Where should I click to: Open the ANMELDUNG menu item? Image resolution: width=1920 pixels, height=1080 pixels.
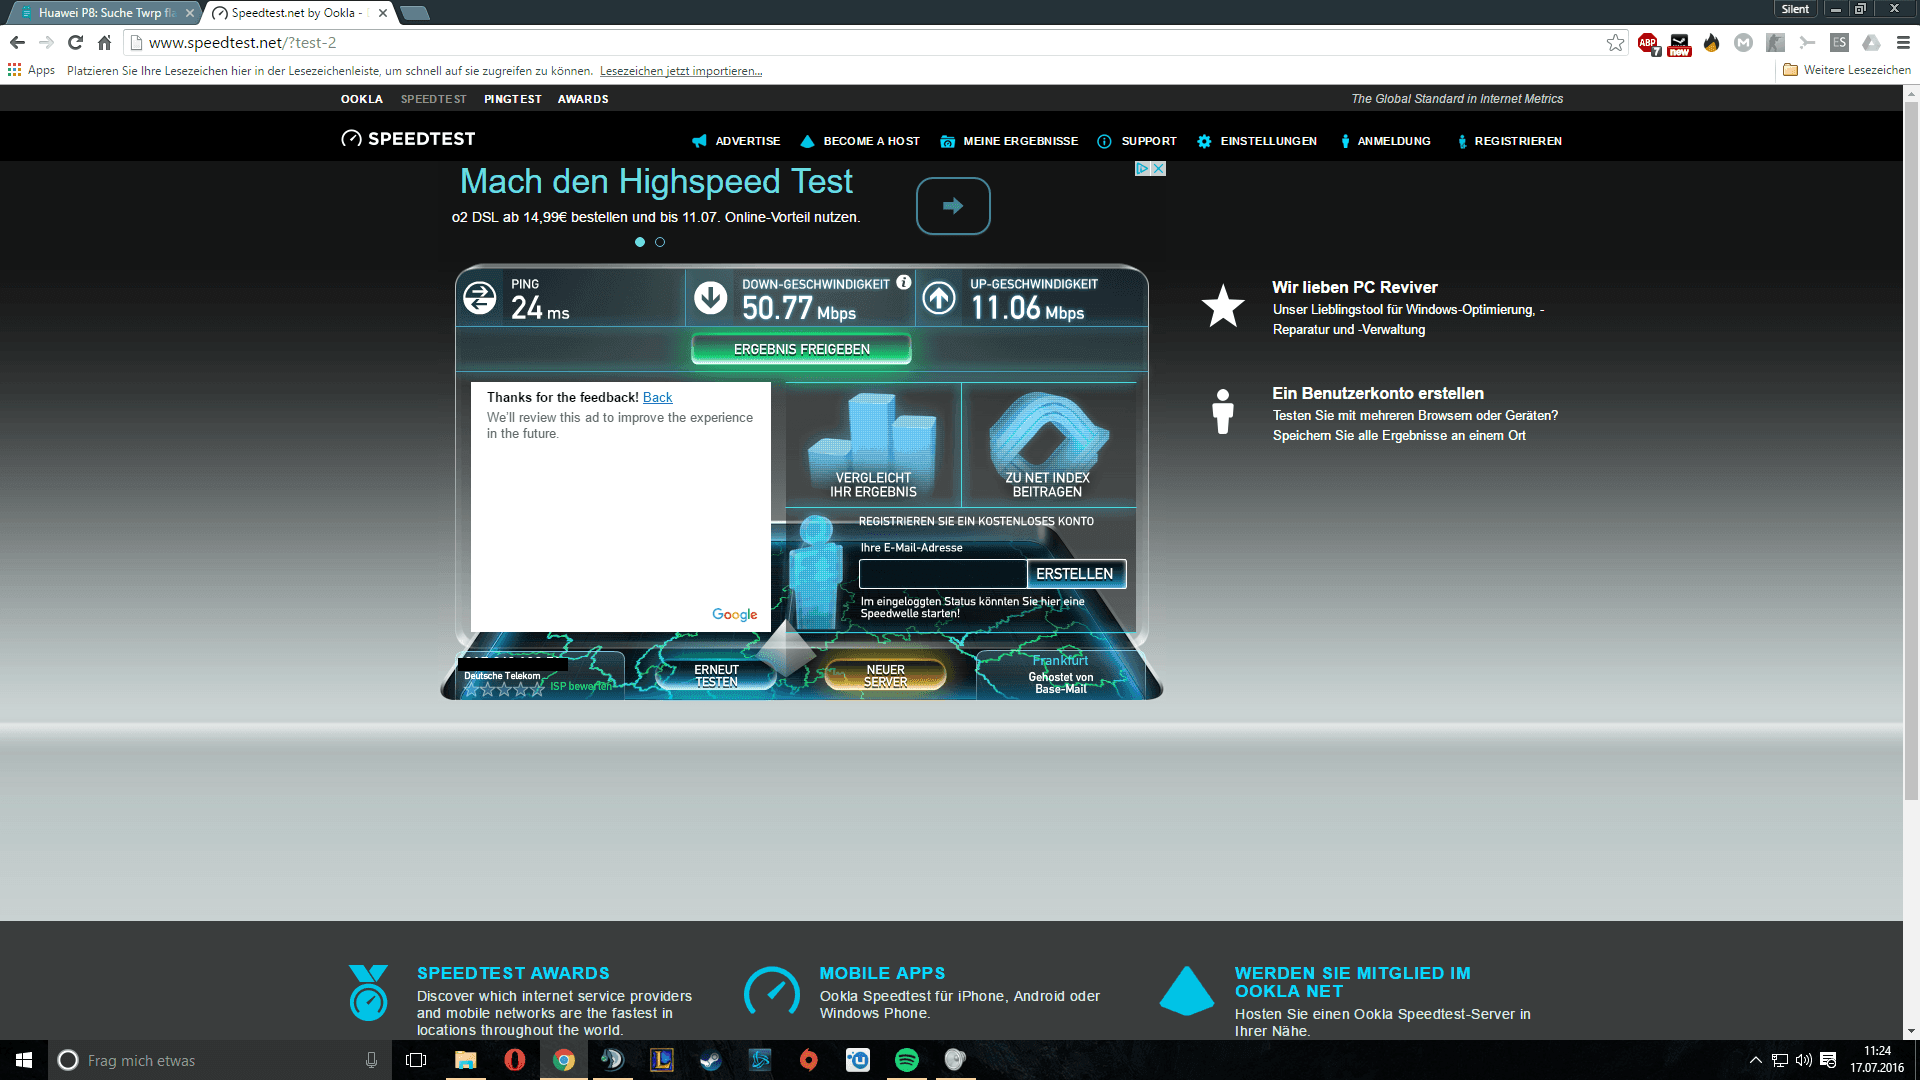tap(1386, 141)
